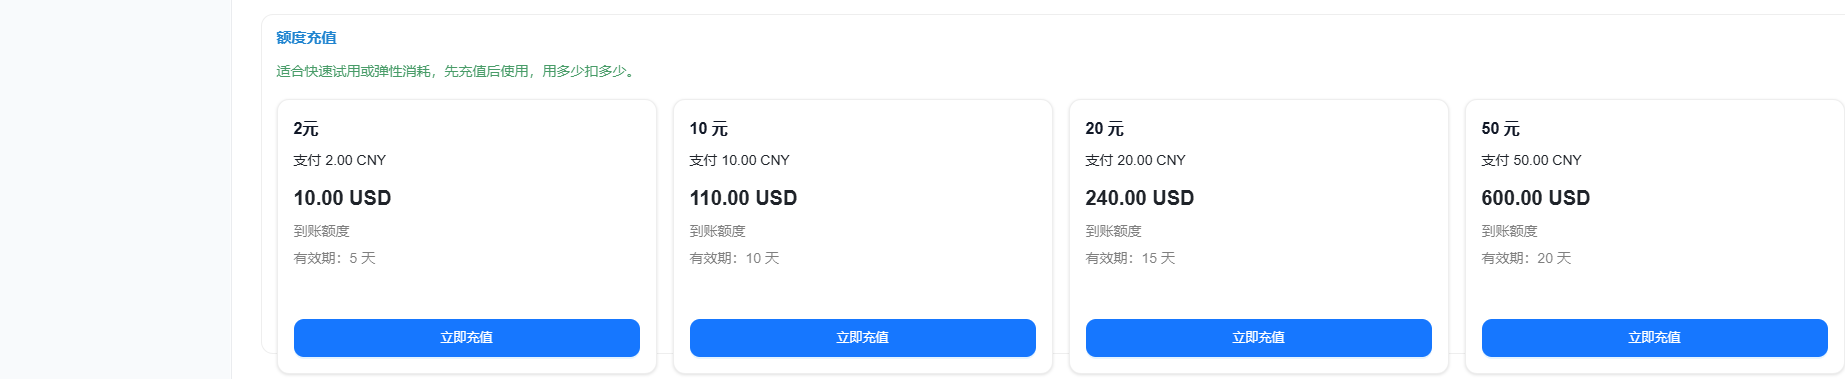The width and height of the screenshot is (1845, 379).
Task: Select the 10 元 plan title
Action: [709, 129]
